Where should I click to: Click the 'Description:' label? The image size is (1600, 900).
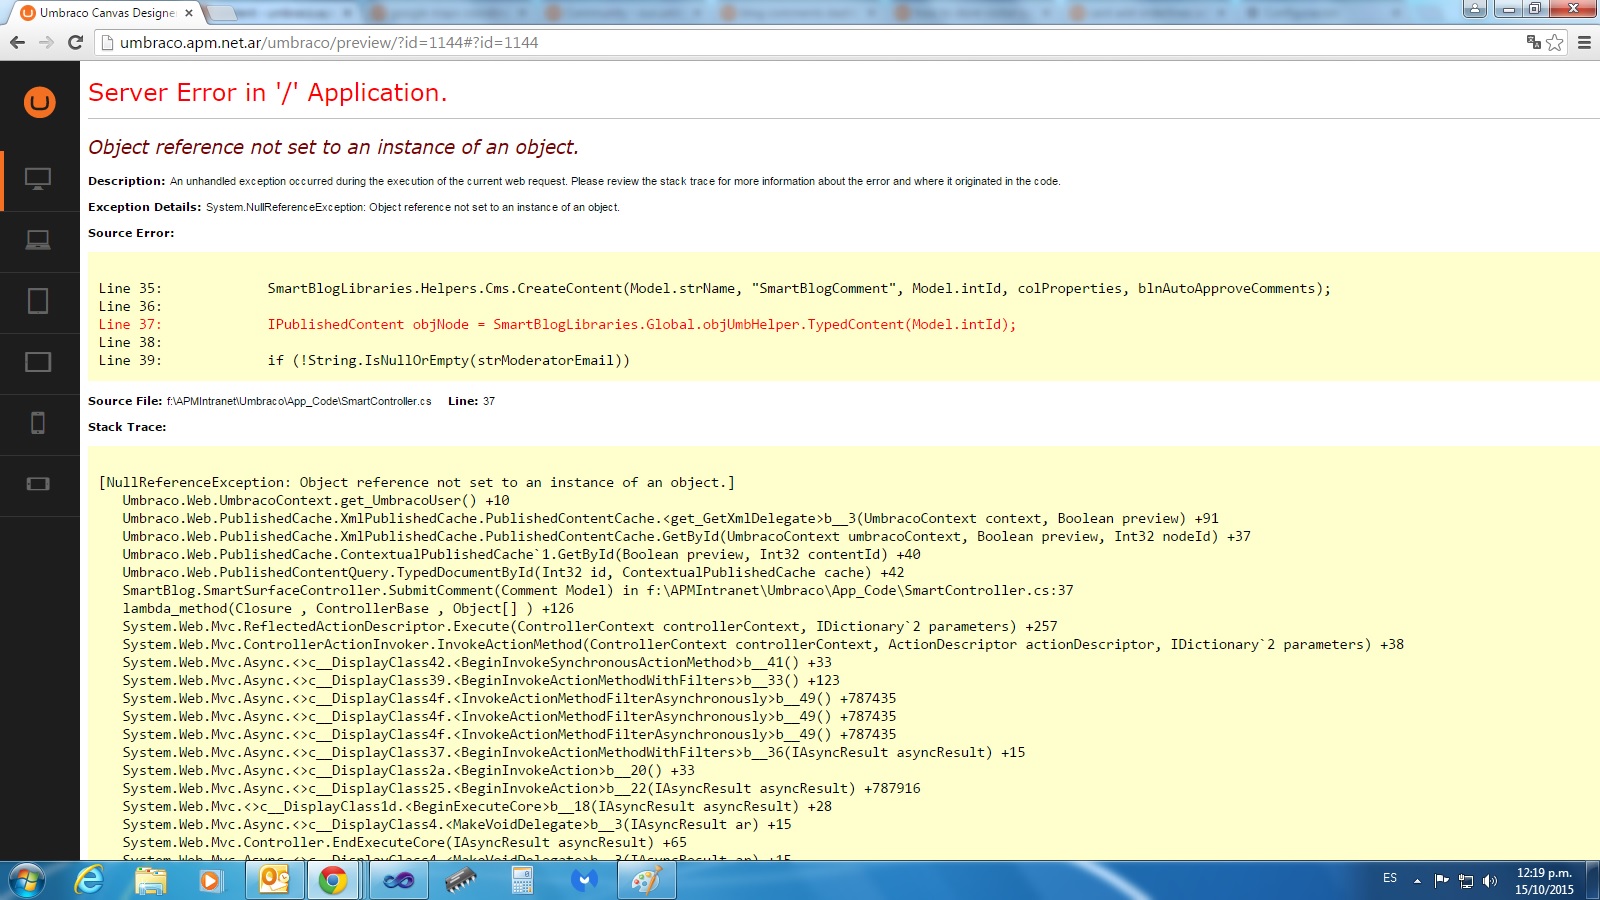coord(126,181)
